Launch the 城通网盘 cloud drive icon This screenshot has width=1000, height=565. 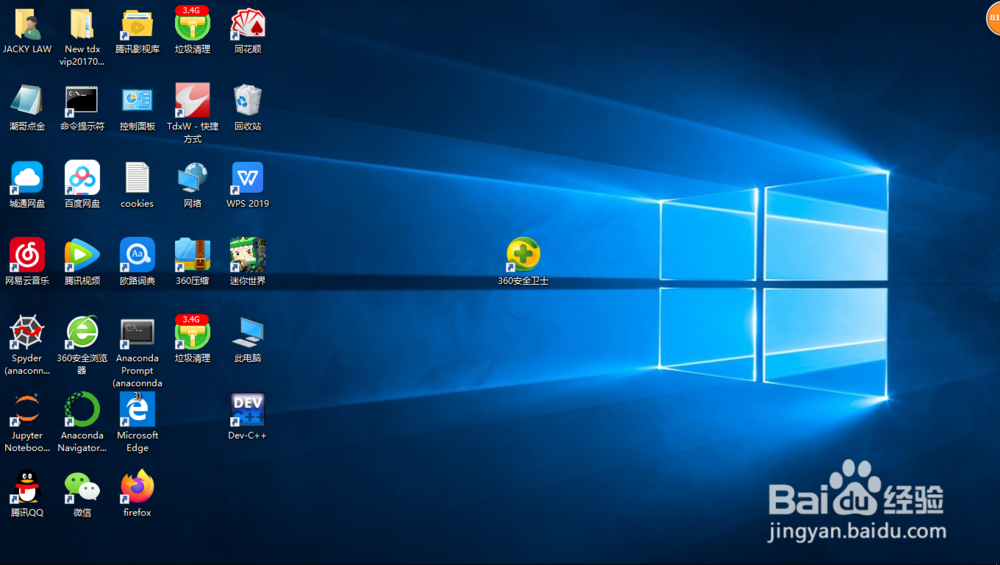27,178
